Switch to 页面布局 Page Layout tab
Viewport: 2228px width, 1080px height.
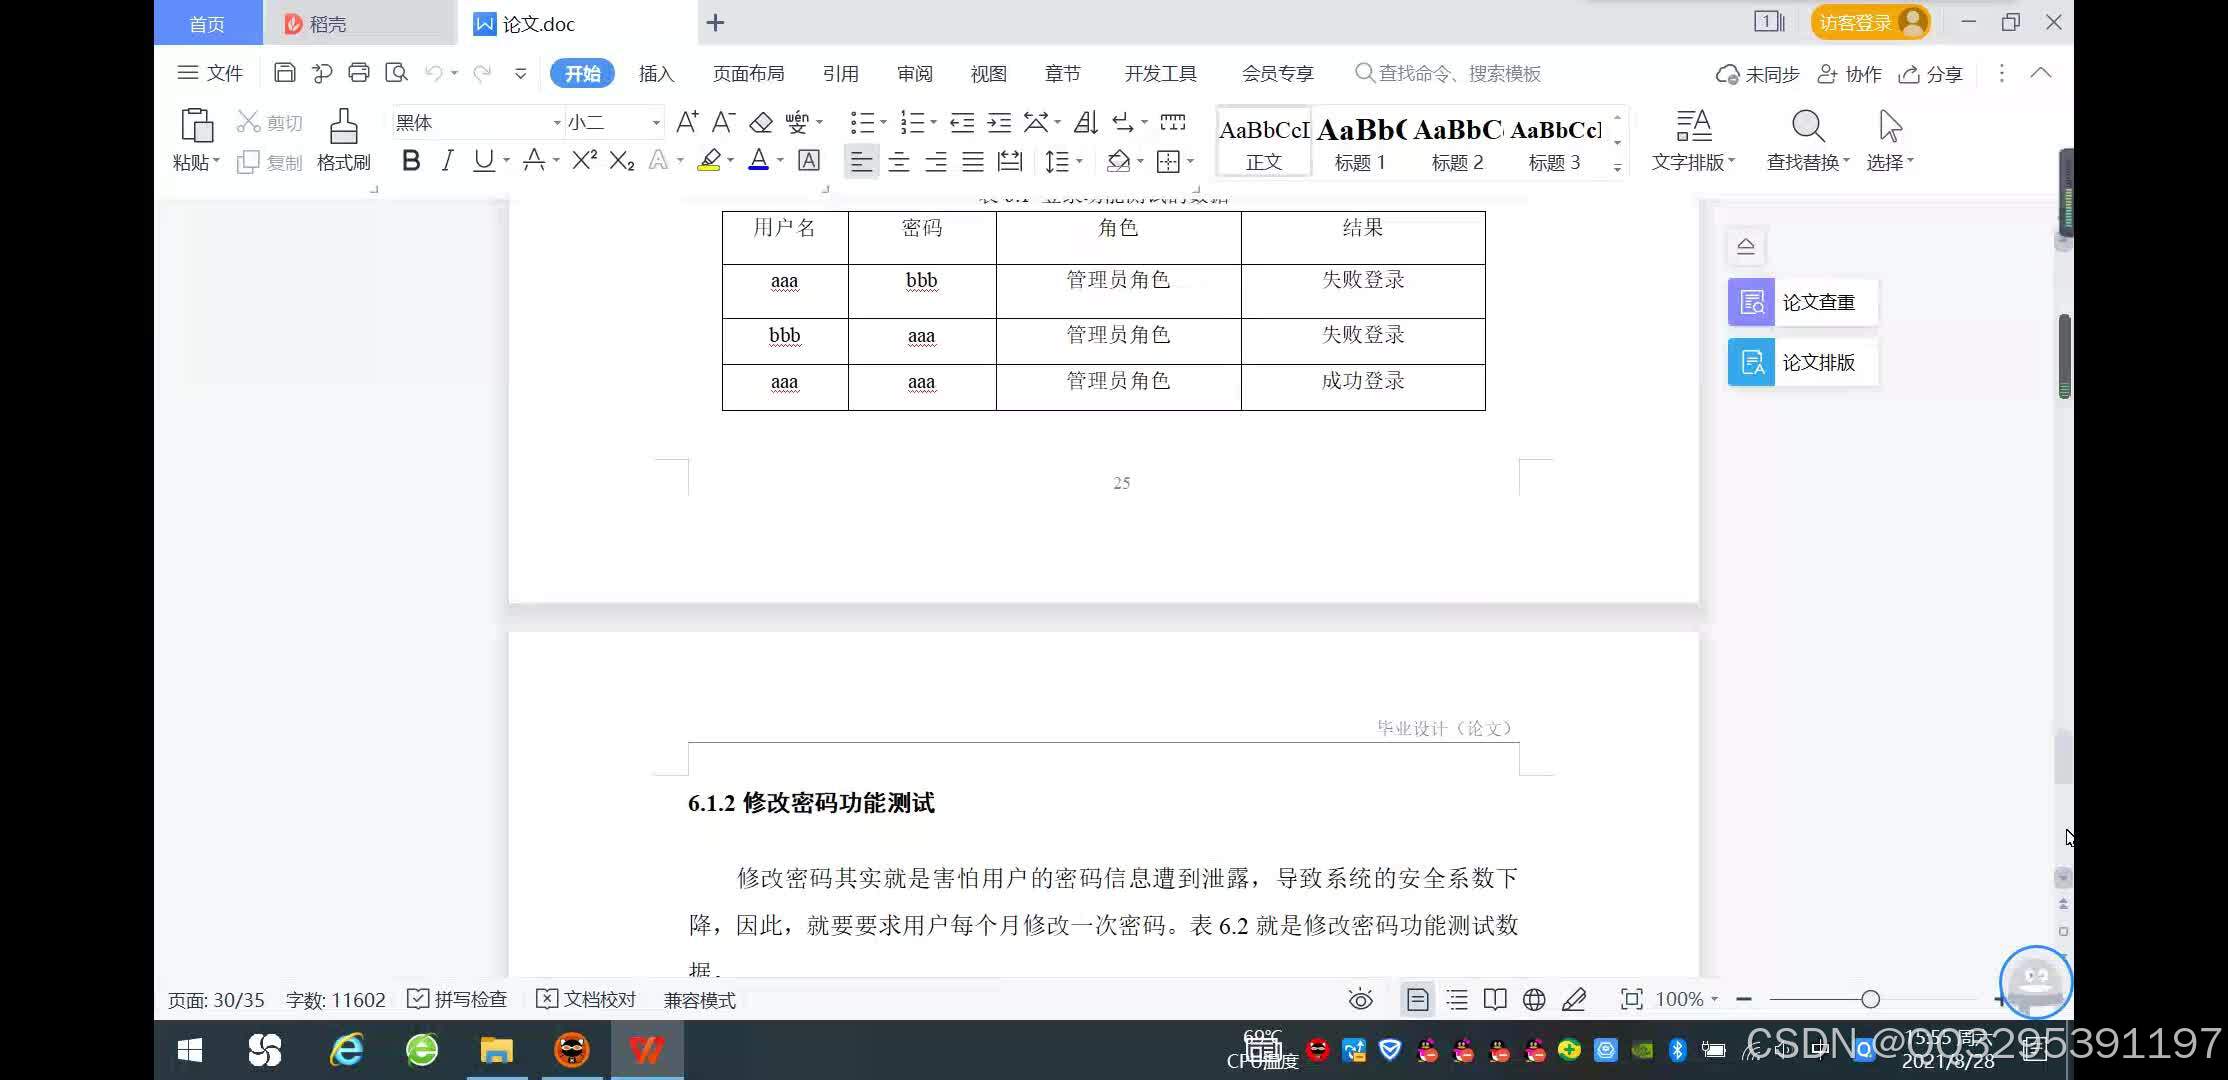[x=748, y=73]
